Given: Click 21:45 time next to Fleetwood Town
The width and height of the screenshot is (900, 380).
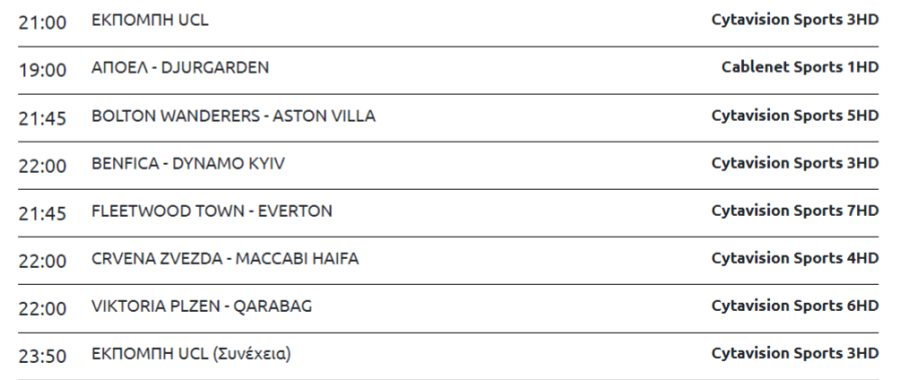Looking at the screenshot, I should click(x=42, y=214).
